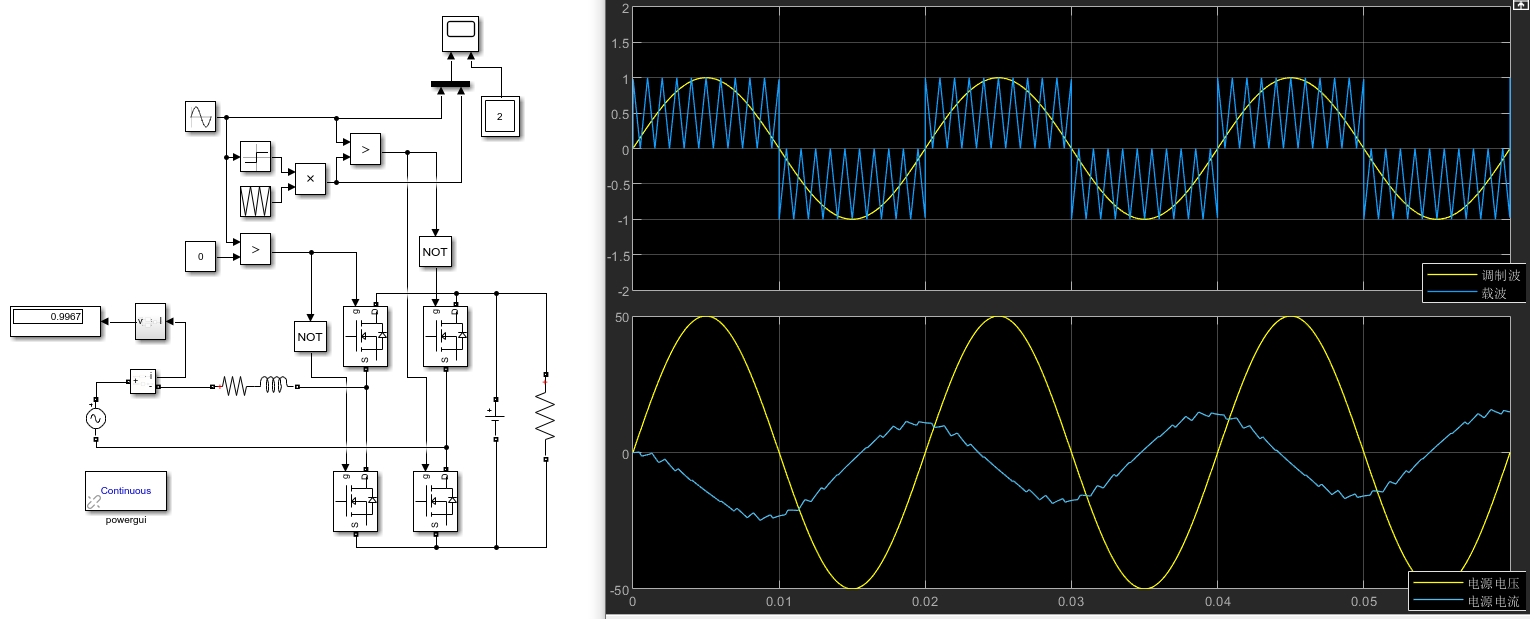Viewport: 1530px width, 619px height.
Task: Open the powergui Continuous settings
Action: point(126,491)
